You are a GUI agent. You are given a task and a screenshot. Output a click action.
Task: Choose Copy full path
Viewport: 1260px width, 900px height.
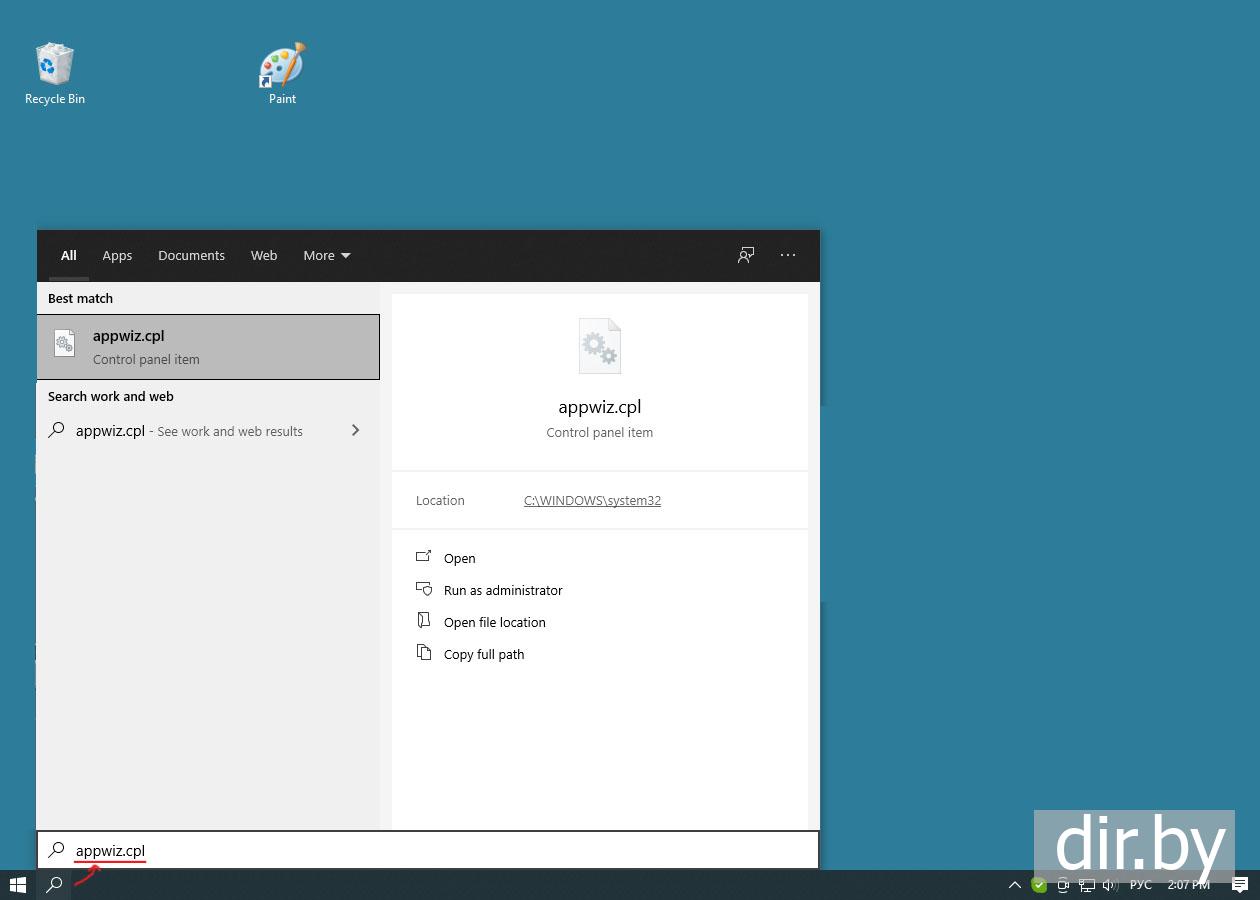[483, 654]
